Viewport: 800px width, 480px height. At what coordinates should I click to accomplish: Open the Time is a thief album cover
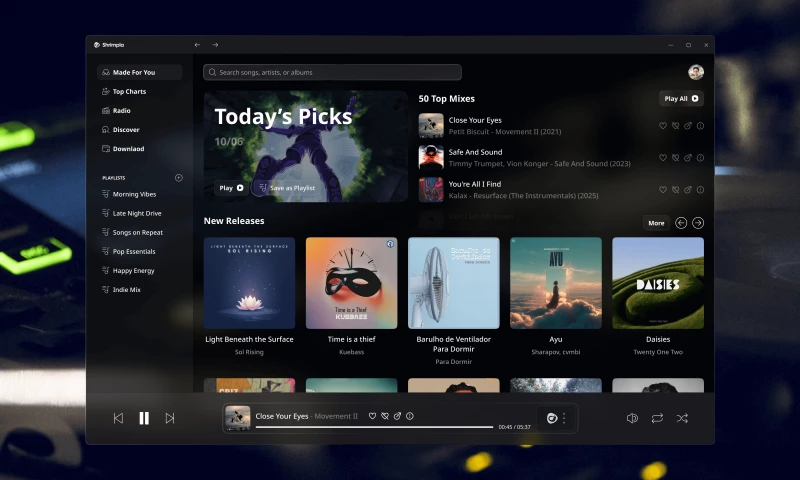(x=352, y=283)
